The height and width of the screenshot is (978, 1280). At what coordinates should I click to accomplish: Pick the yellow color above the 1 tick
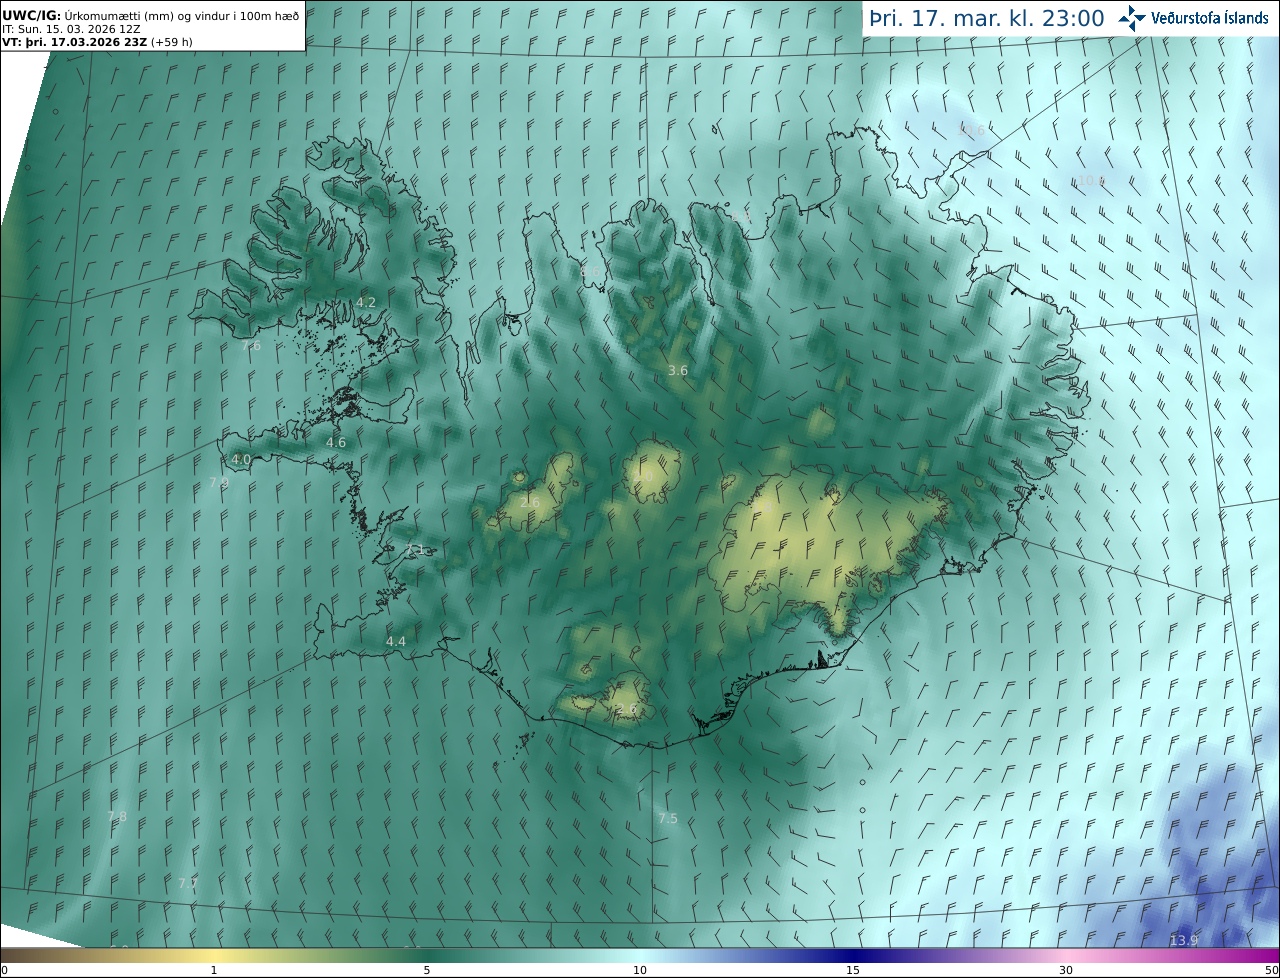[x=214, y=955]
